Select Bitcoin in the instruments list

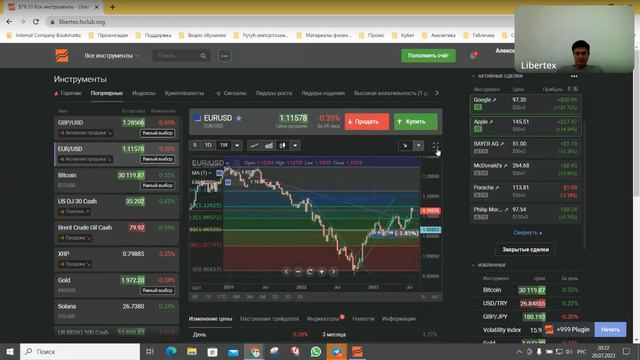[x=116, y=180]
